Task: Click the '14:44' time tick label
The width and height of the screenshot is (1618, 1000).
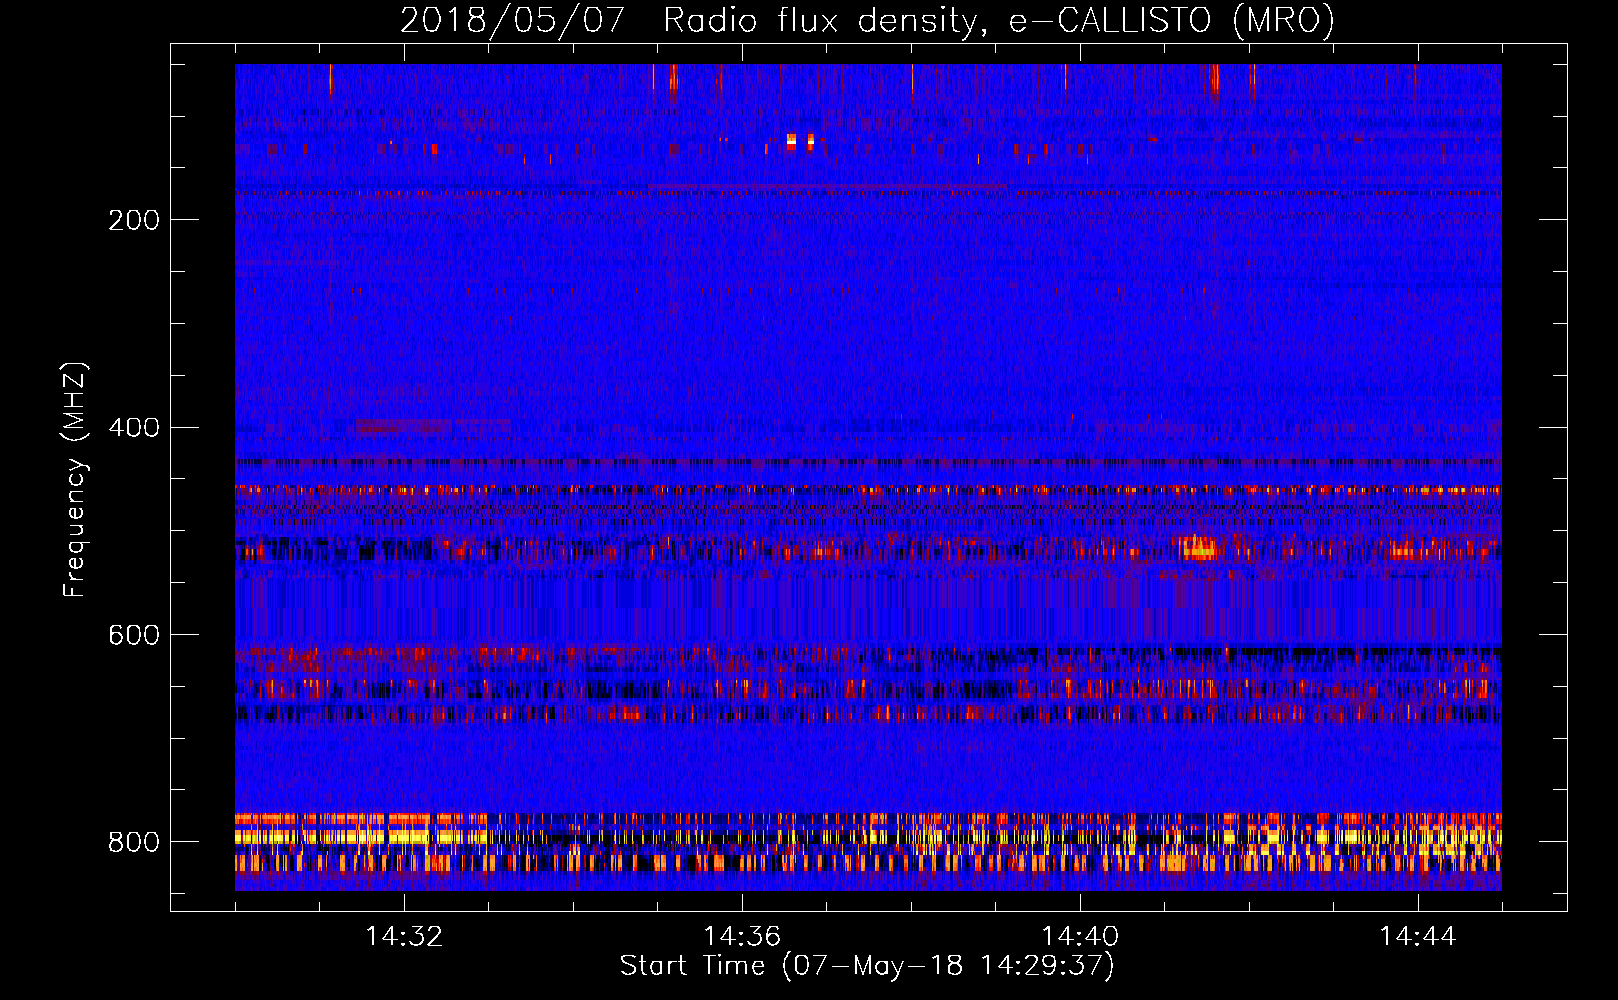Action: tap(1418, 937)
